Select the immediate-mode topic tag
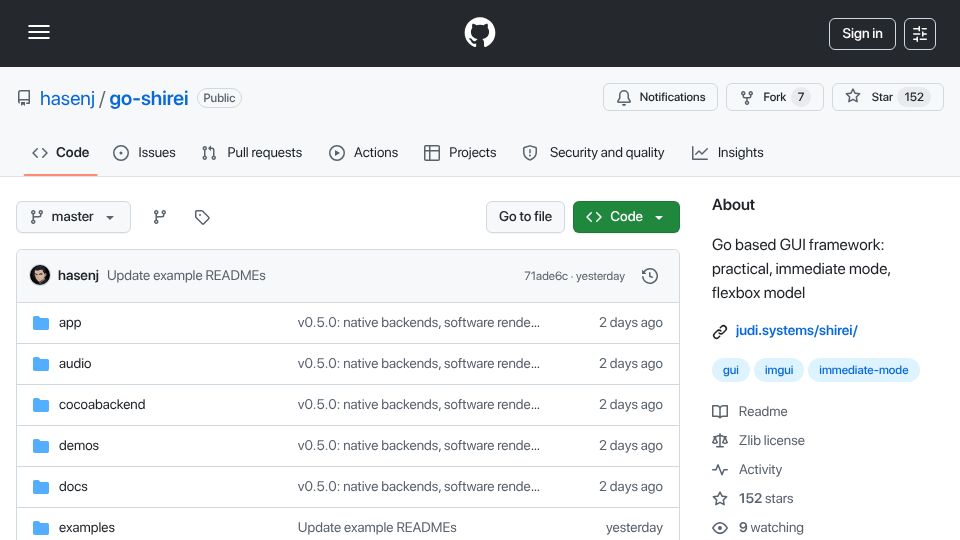This screenshot has height=540, width=960. point(863,370)
